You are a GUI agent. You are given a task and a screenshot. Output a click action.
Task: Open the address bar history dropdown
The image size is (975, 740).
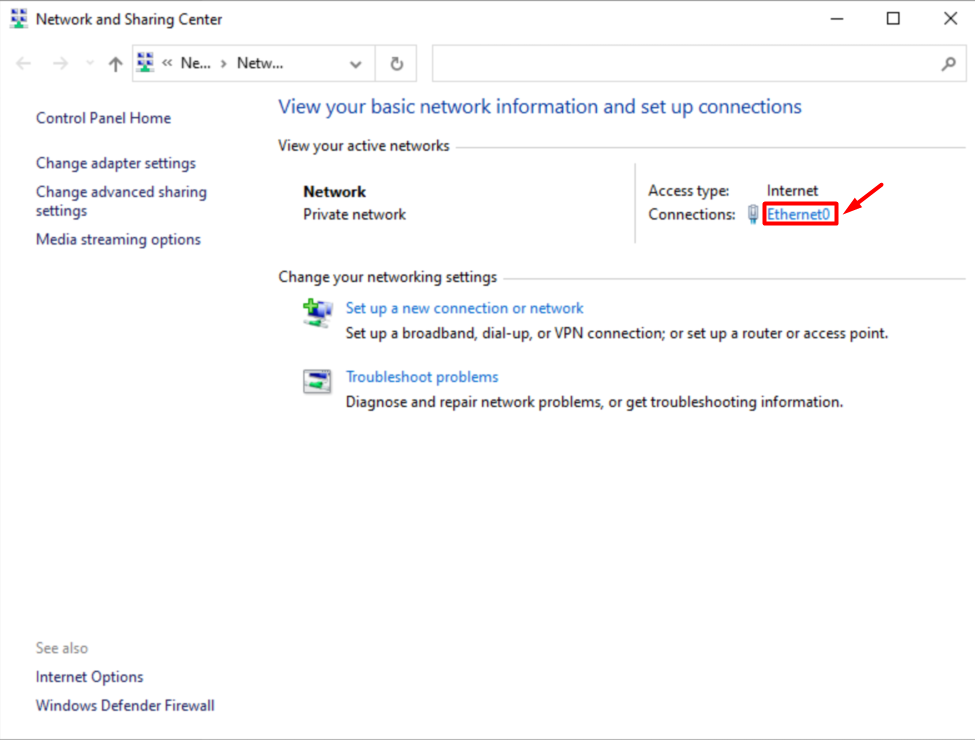click(355, 63)
